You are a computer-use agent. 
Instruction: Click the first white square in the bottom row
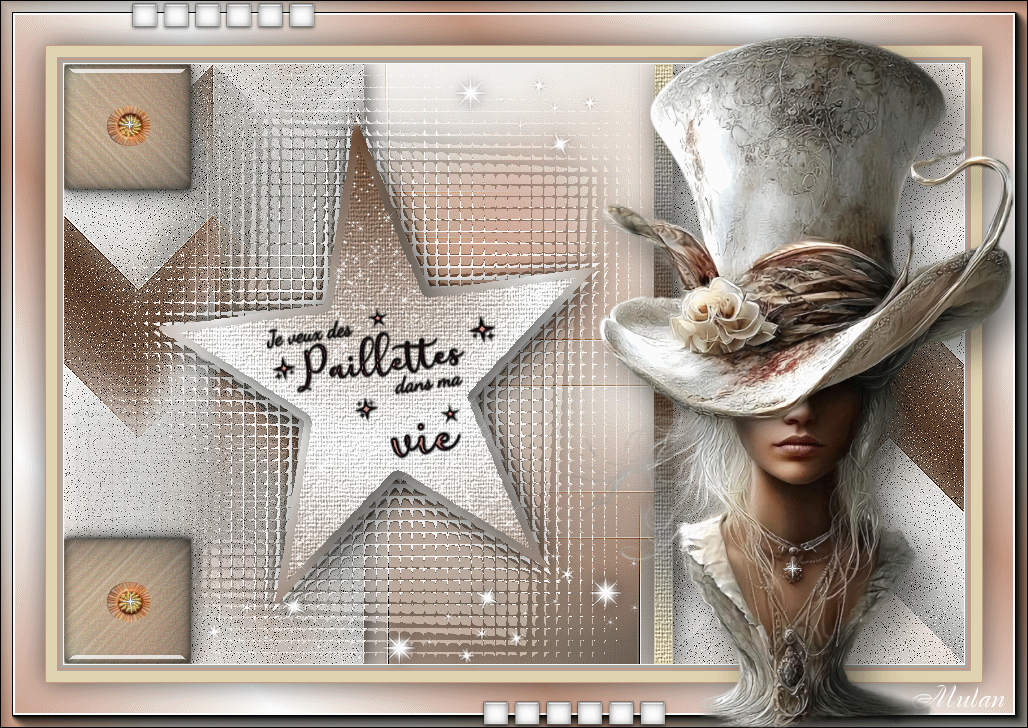pos(497,713)
